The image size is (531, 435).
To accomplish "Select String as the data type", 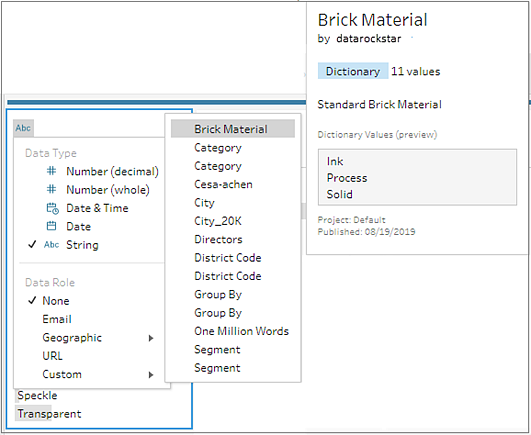I will [82, 245].
